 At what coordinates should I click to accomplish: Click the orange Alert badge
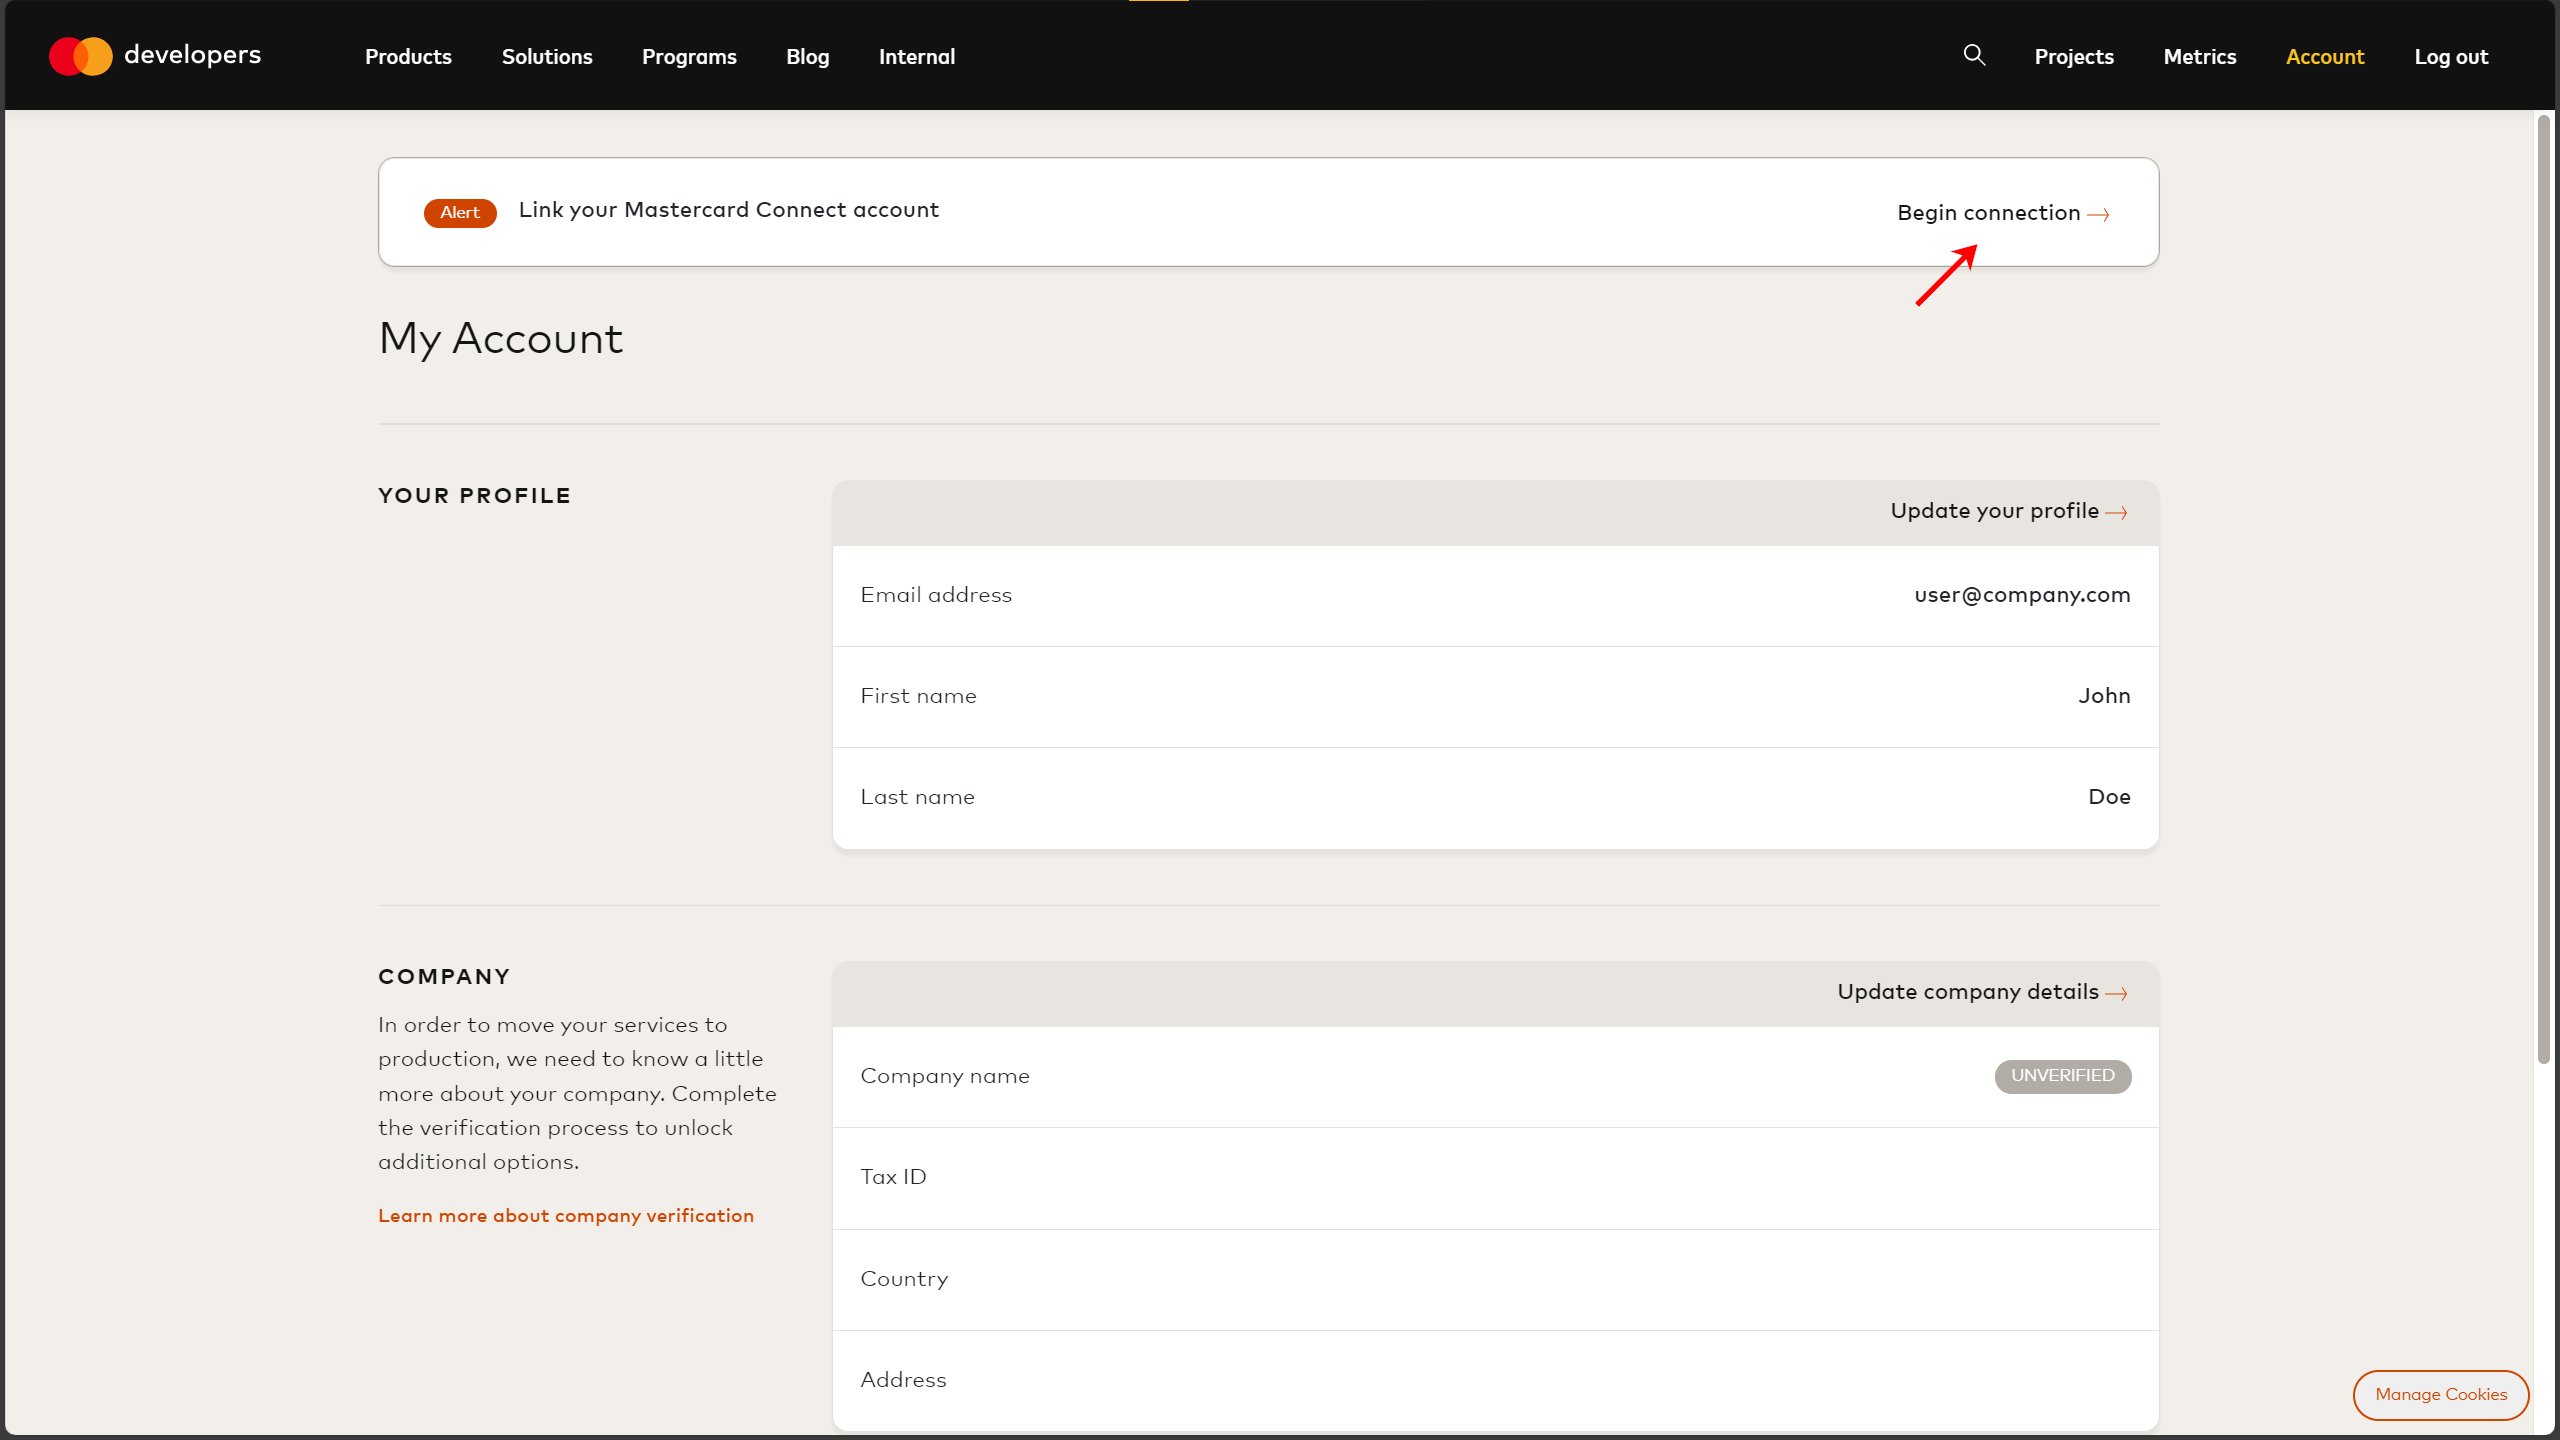coord(460,213)
